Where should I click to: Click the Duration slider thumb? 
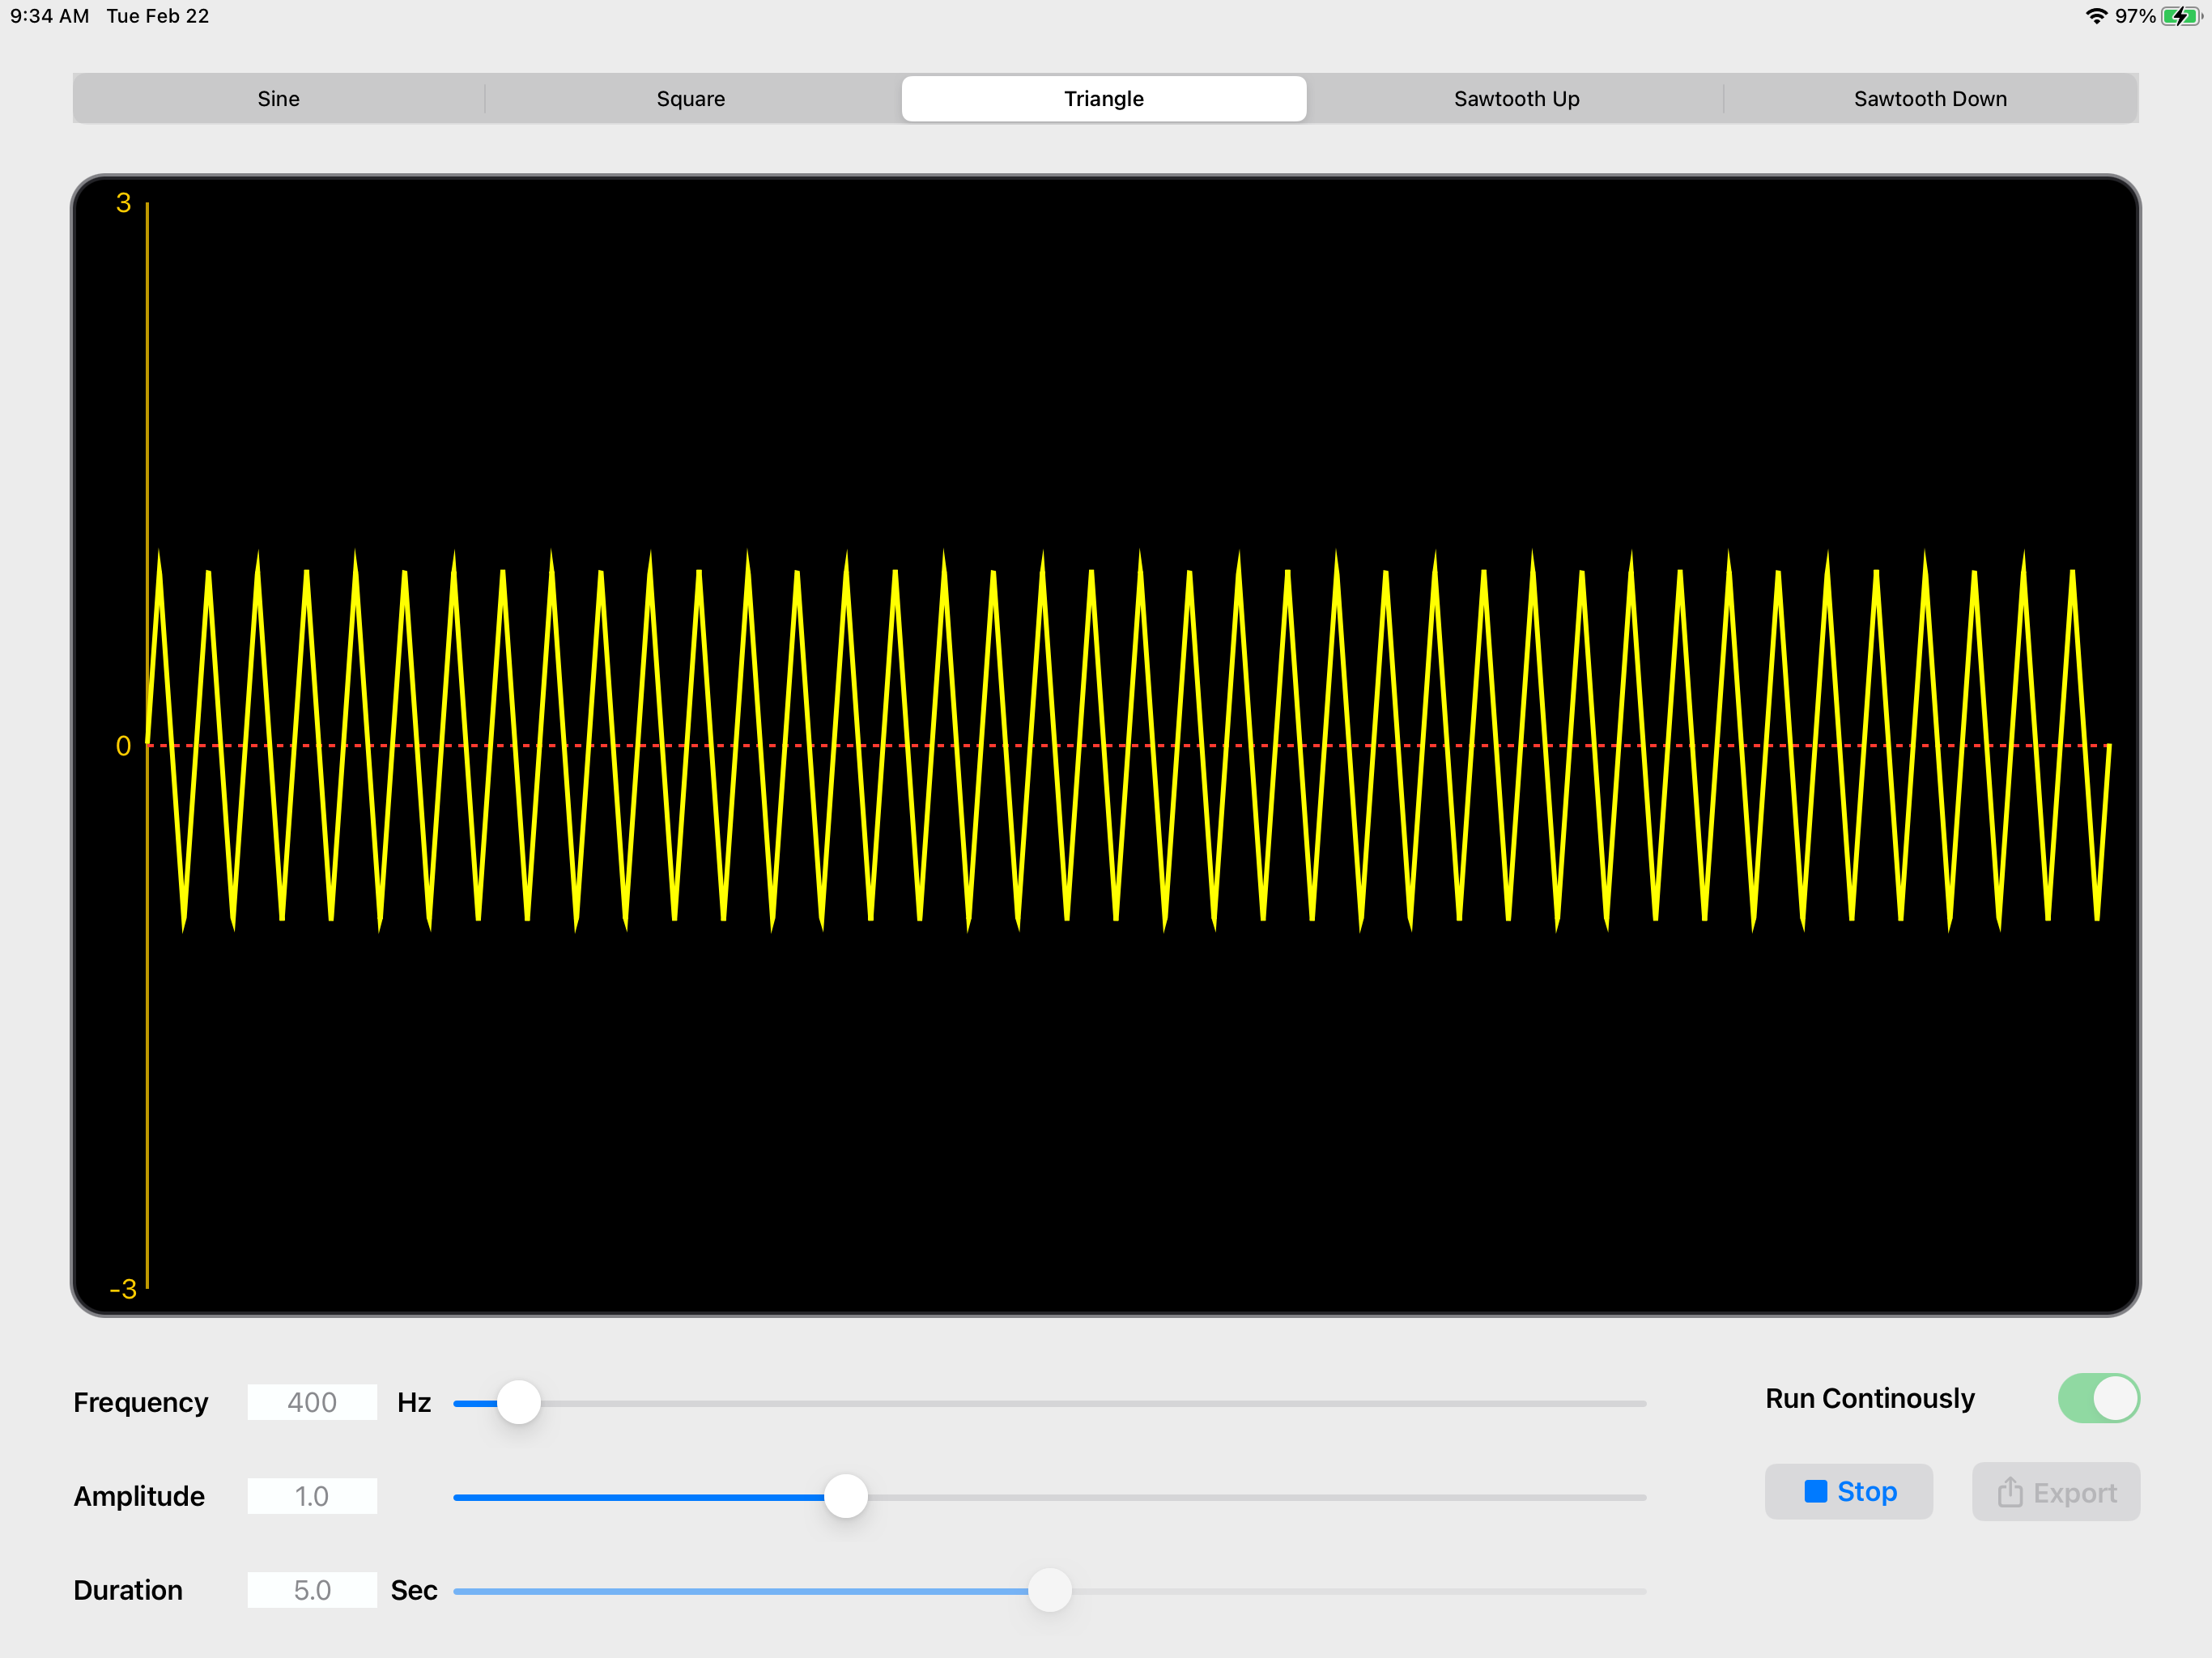coord(1049,1590)
